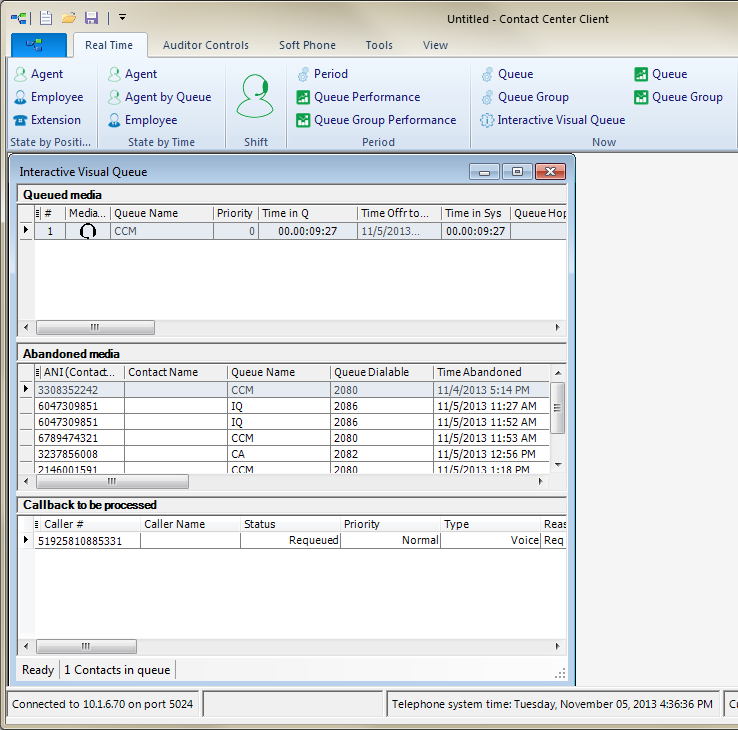Switch to the Auditor Controls tab
738x730 pixels.
205,45
